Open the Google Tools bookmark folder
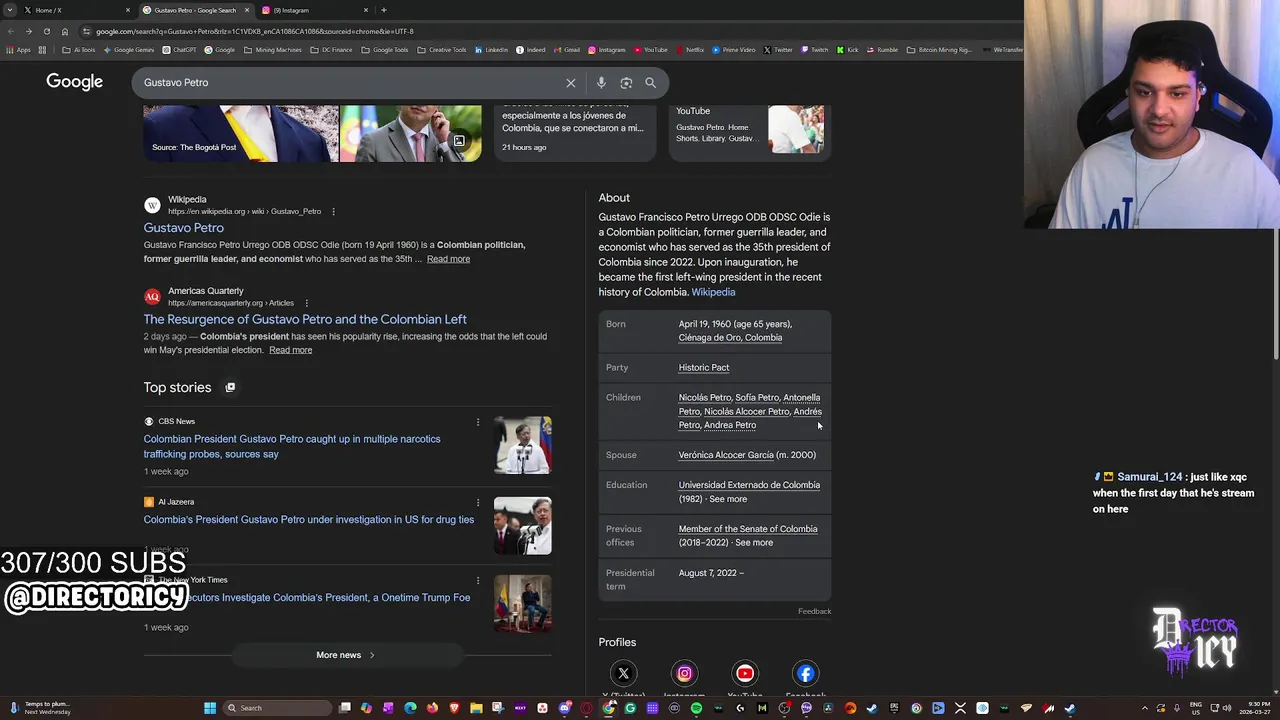 [385, 50]
